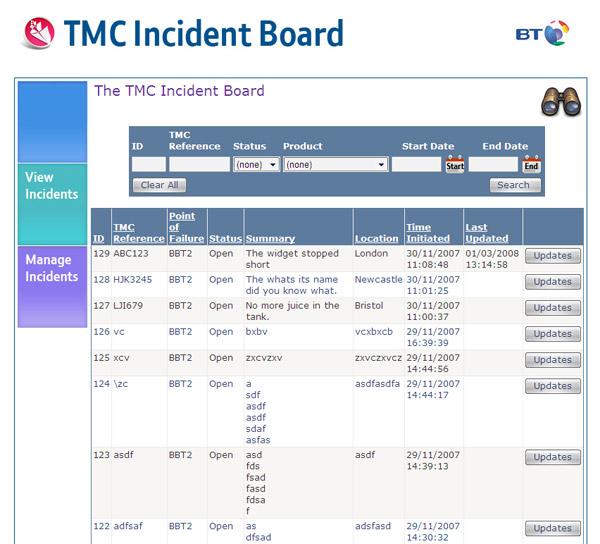Click summary bxbv cell
Viewport: 600px width, 544px height.
pyautogui.click(x=256, y=331)
